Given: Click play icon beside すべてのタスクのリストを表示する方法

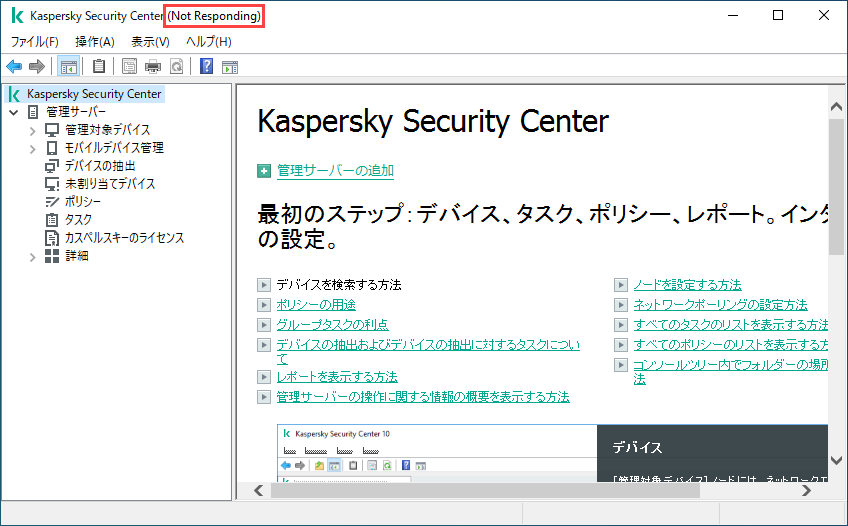Looking at the screenshot, I should pos(621,325).
